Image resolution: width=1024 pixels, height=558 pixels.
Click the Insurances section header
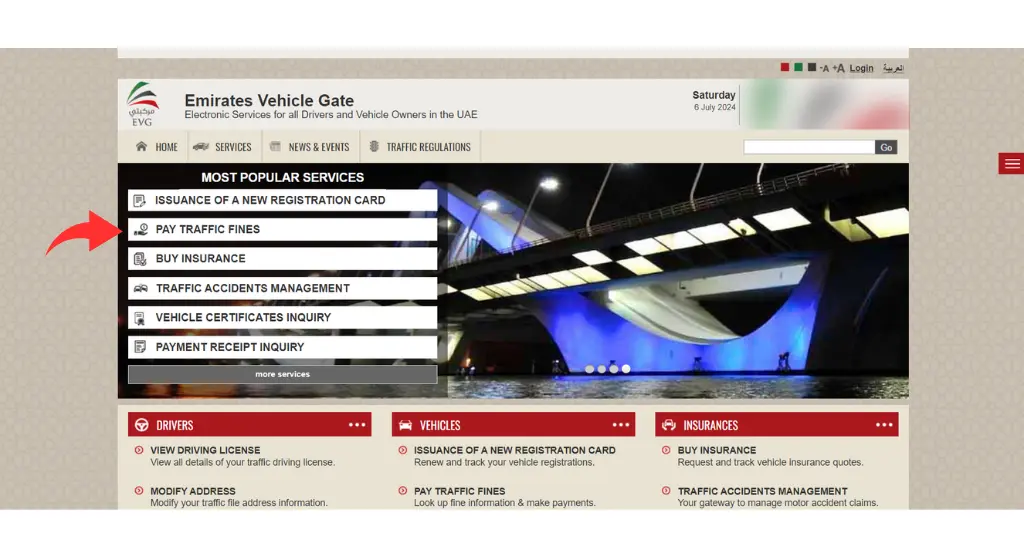click(776, 425)
